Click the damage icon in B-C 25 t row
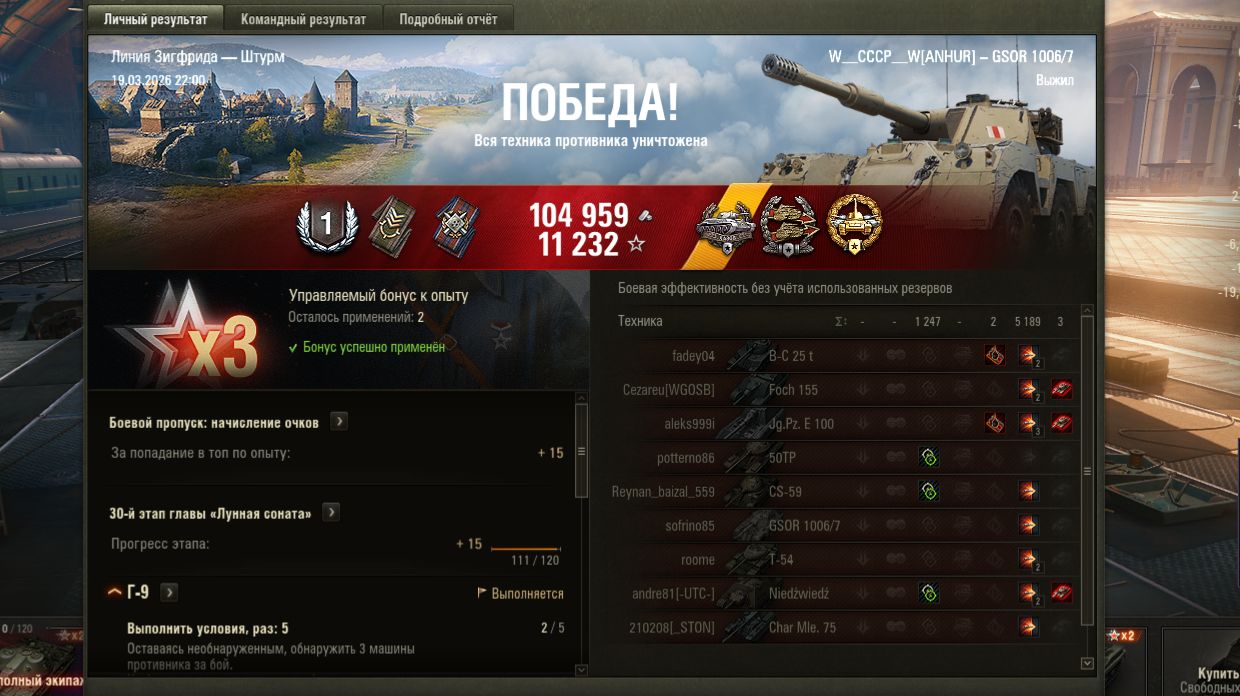Image resolution: width=1240 pixels, height=696 pixels. 1028,356
